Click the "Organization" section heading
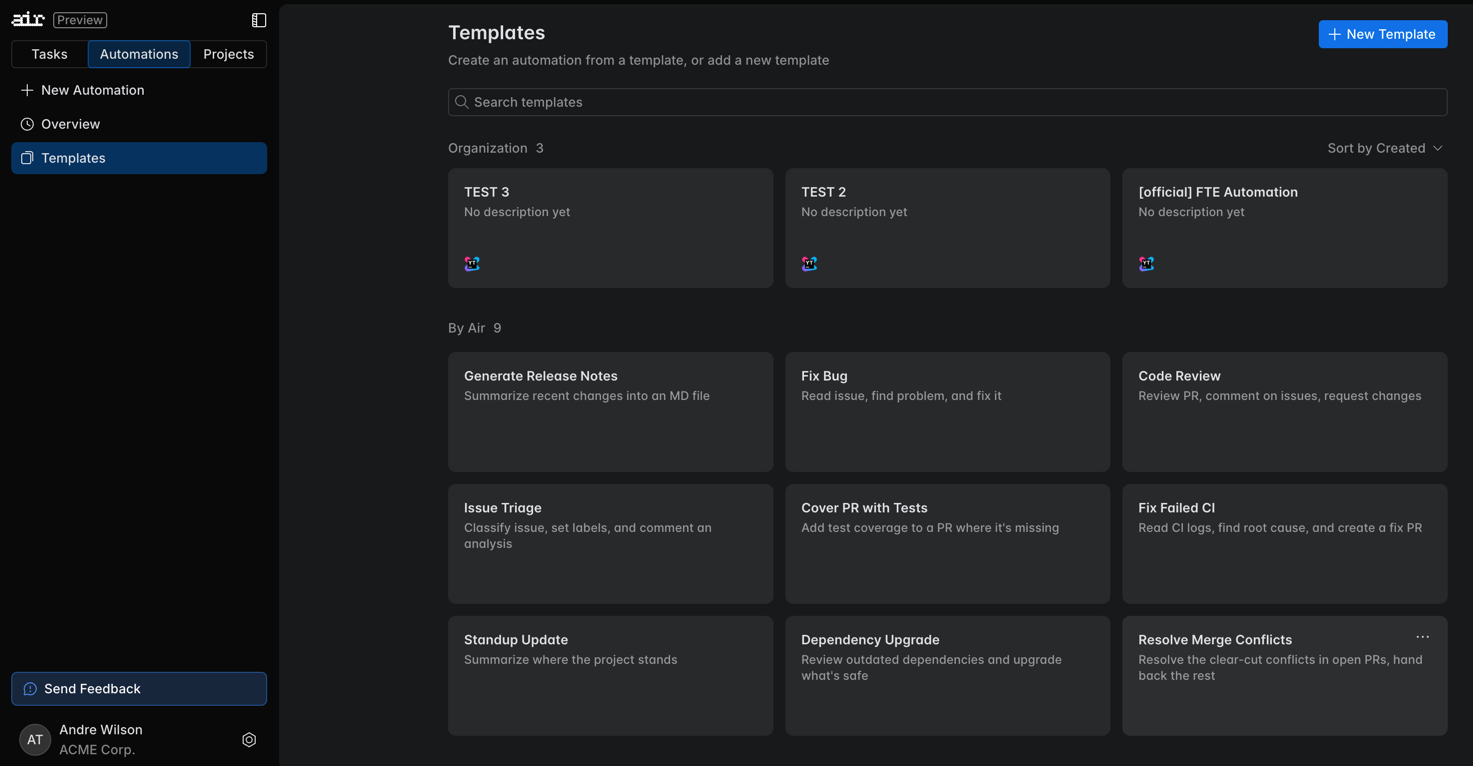Screen dimensions: 1473x766 click(x=487, y=148)
